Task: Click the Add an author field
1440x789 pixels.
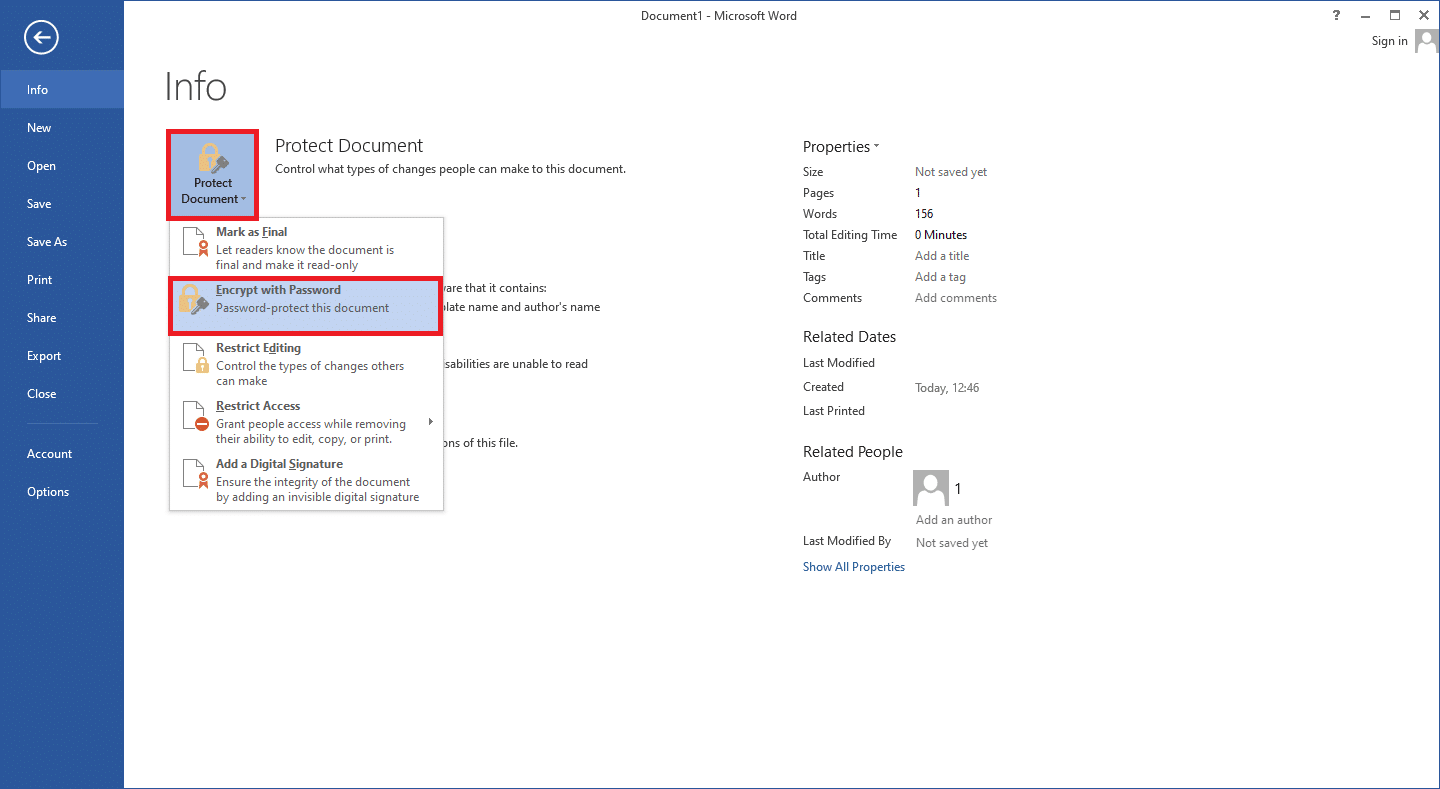Action: 954,520
